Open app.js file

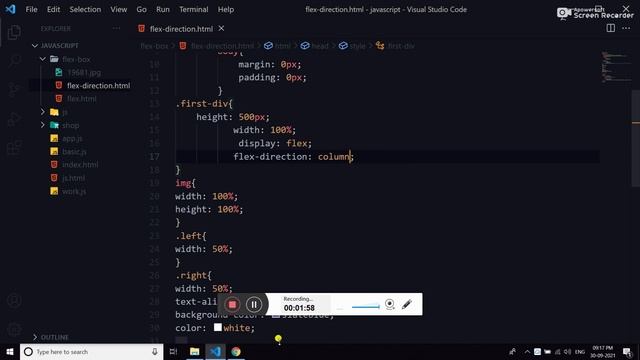pos(72,138)
